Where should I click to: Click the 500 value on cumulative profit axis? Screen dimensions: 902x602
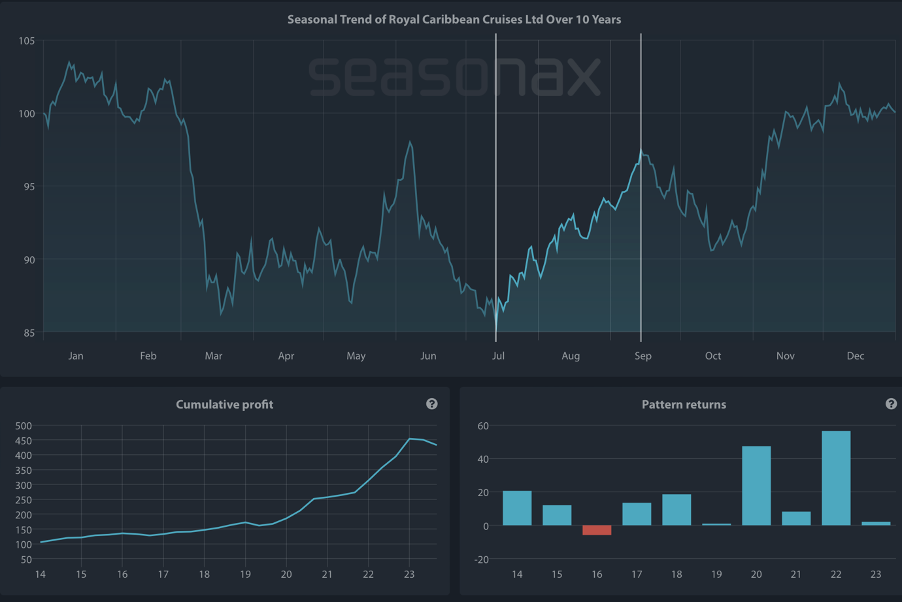24,426
